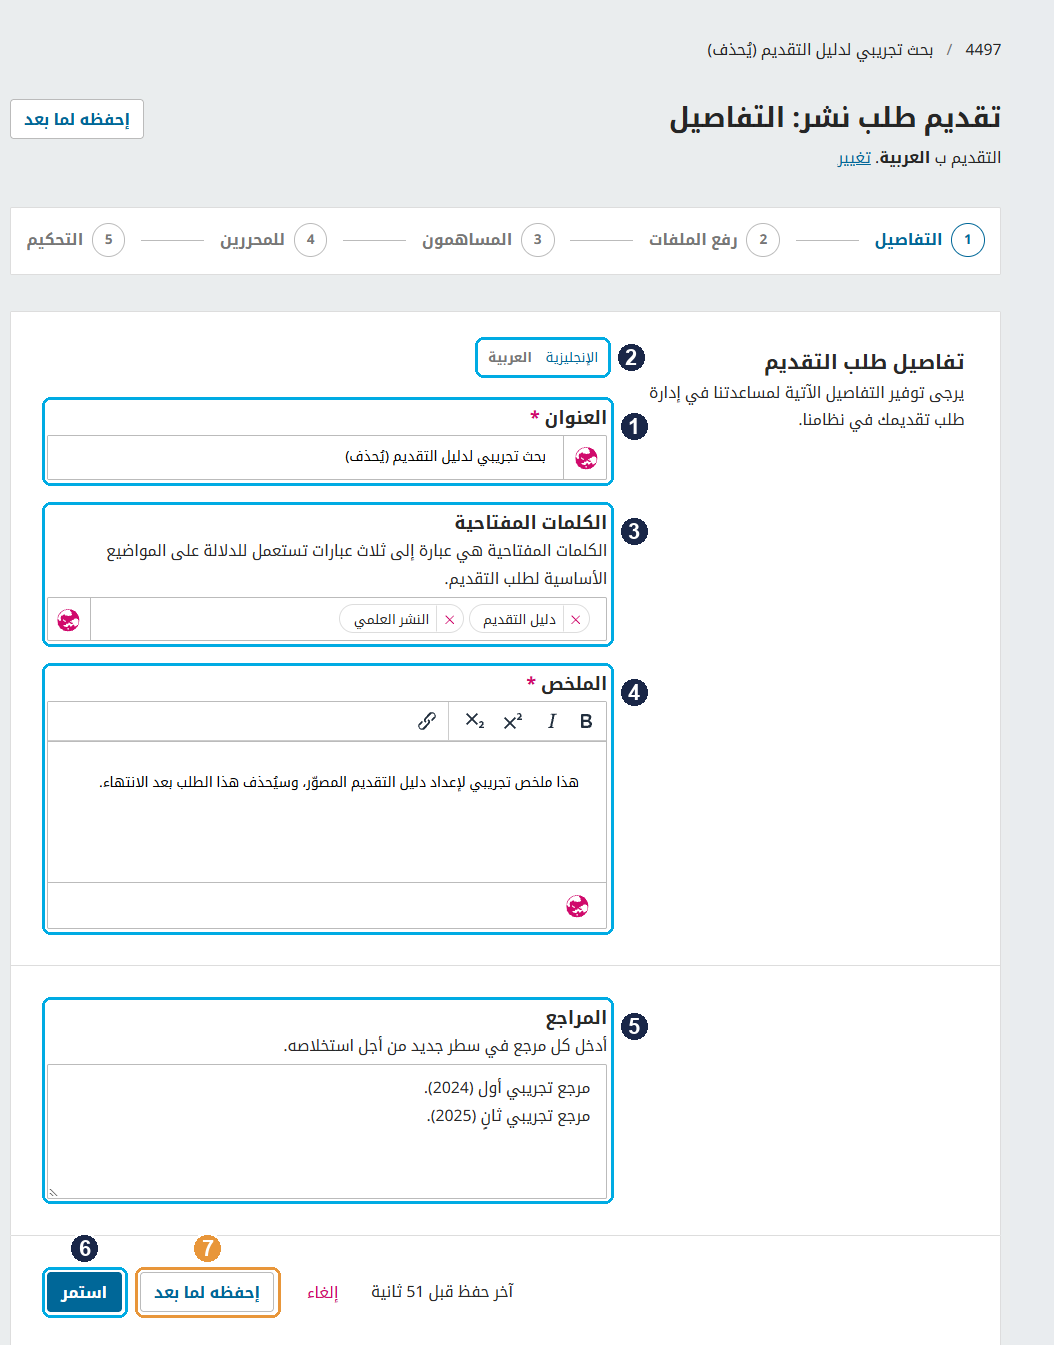The image size is (1054, 1345).
Task: Click the globe icon in the title field
Action: [x=586, y=458]
